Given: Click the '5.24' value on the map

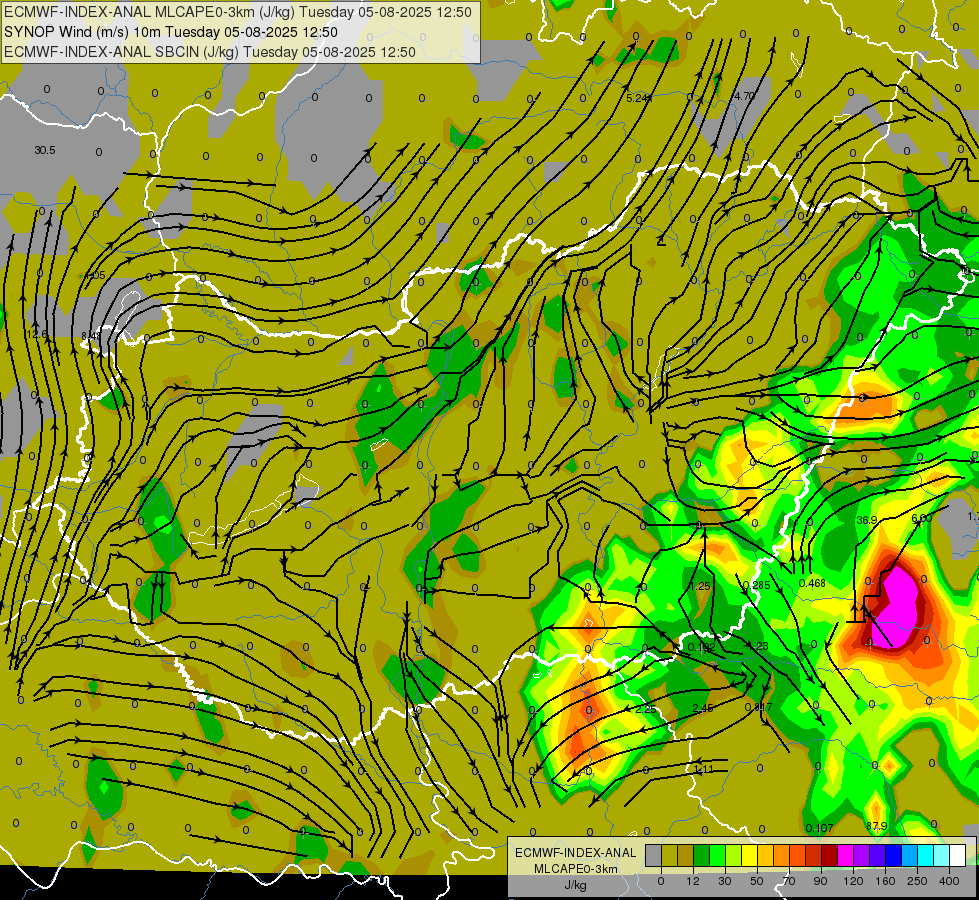Looking at the screenshot, I should [x=638, y=98].
